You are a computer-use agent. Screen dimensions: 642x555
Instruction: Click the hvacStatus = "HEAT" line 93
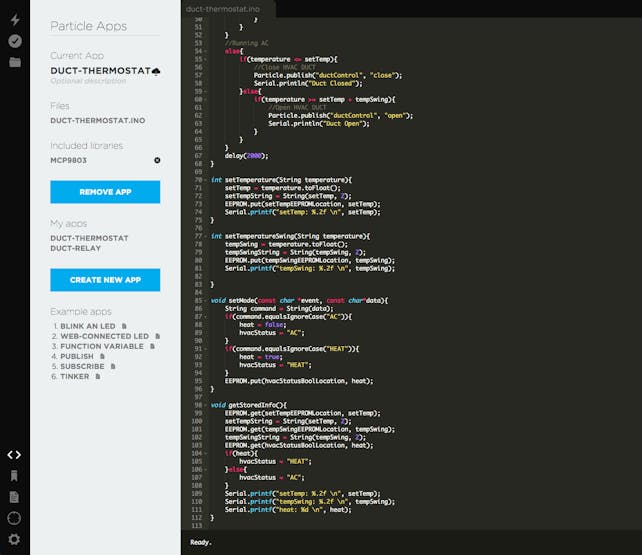(275, 365)
